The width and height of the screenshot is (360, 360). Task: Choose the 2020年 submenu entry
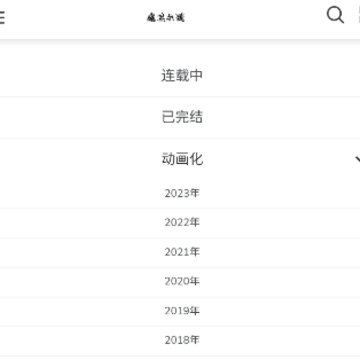pos(182,282)
